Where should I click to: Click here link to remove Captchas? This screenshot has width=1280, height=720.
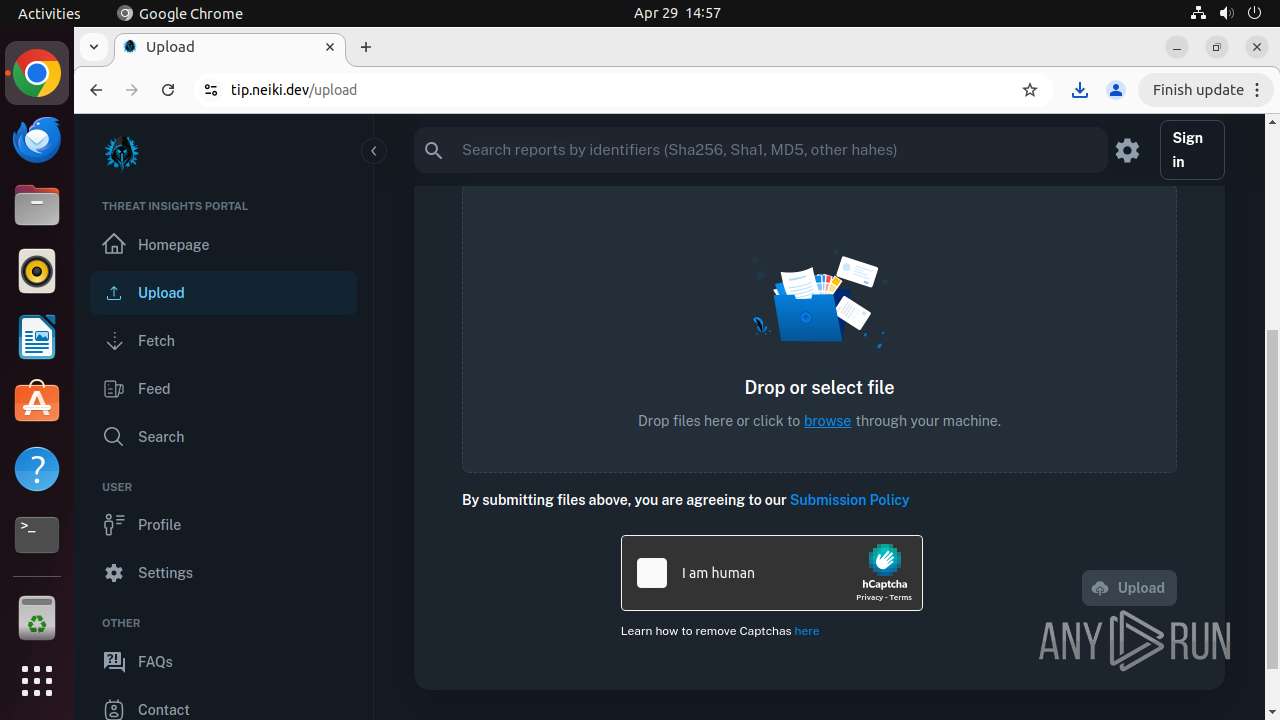[x=806, y=631]
